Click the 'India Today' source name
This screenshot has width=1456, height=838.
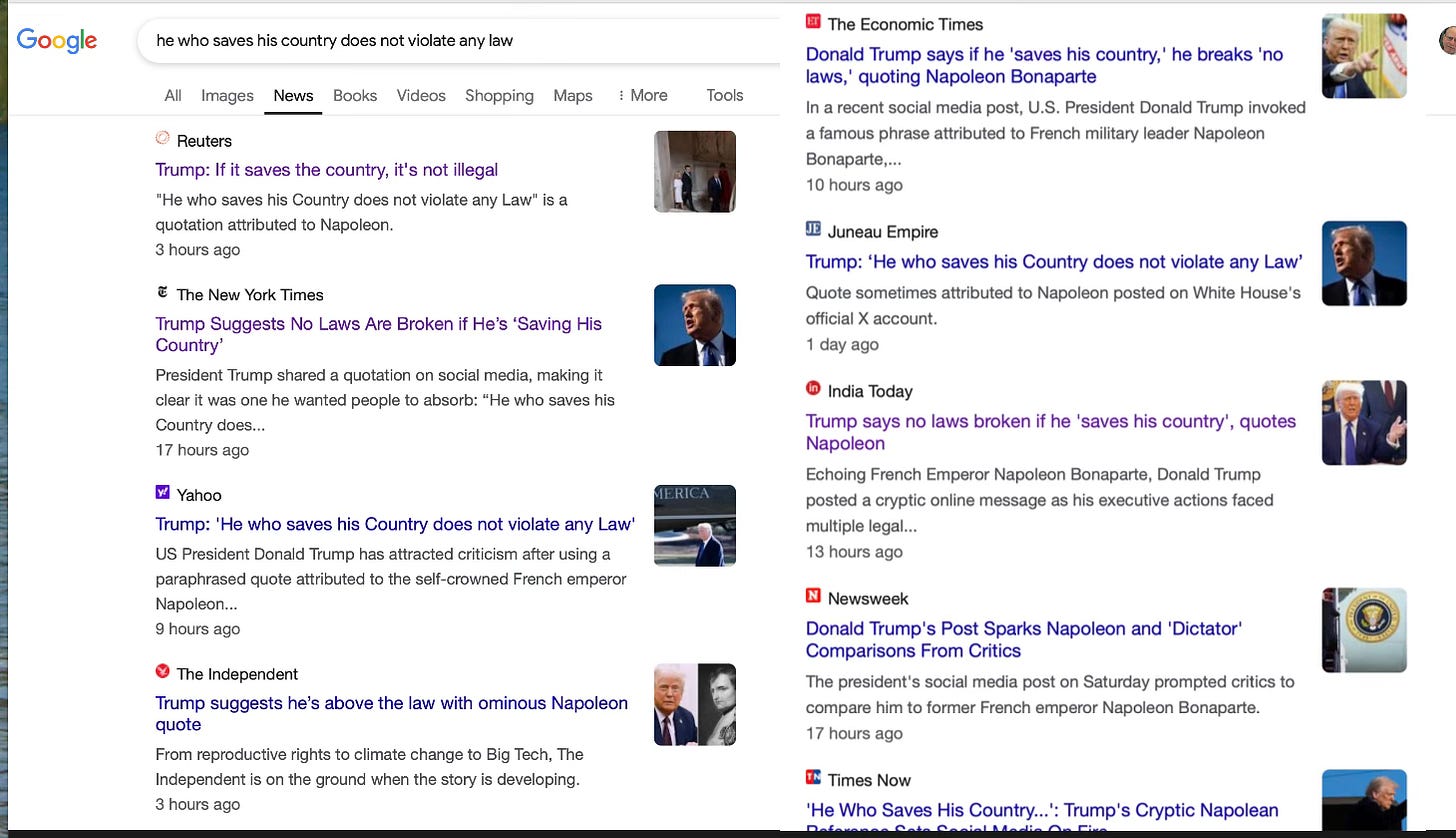tap(870, 391)
